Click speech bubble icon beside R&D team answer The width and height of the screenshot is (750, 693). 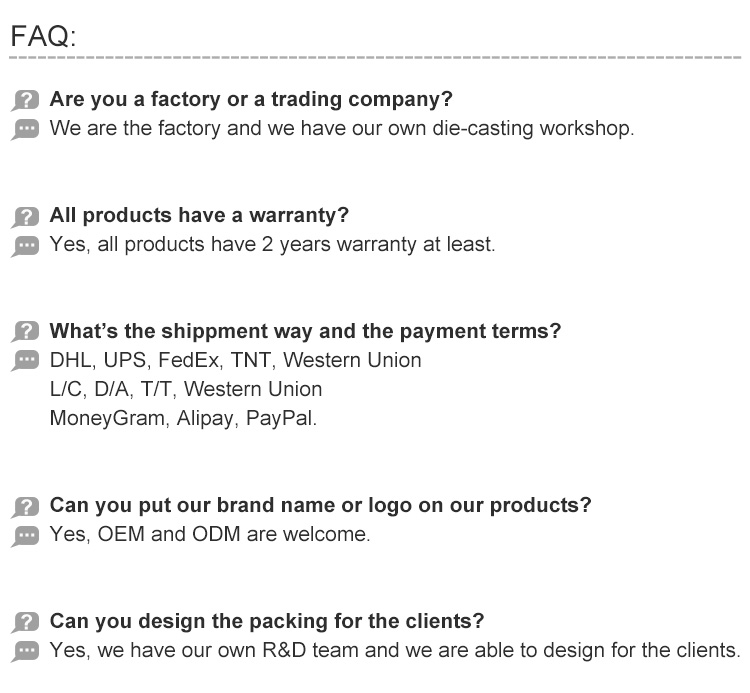coord(26,651)
